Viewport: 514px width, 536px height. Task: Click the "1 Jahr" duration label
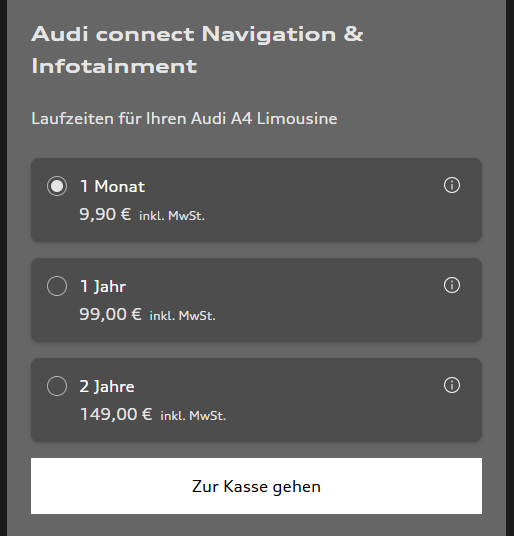pos(103,286)
